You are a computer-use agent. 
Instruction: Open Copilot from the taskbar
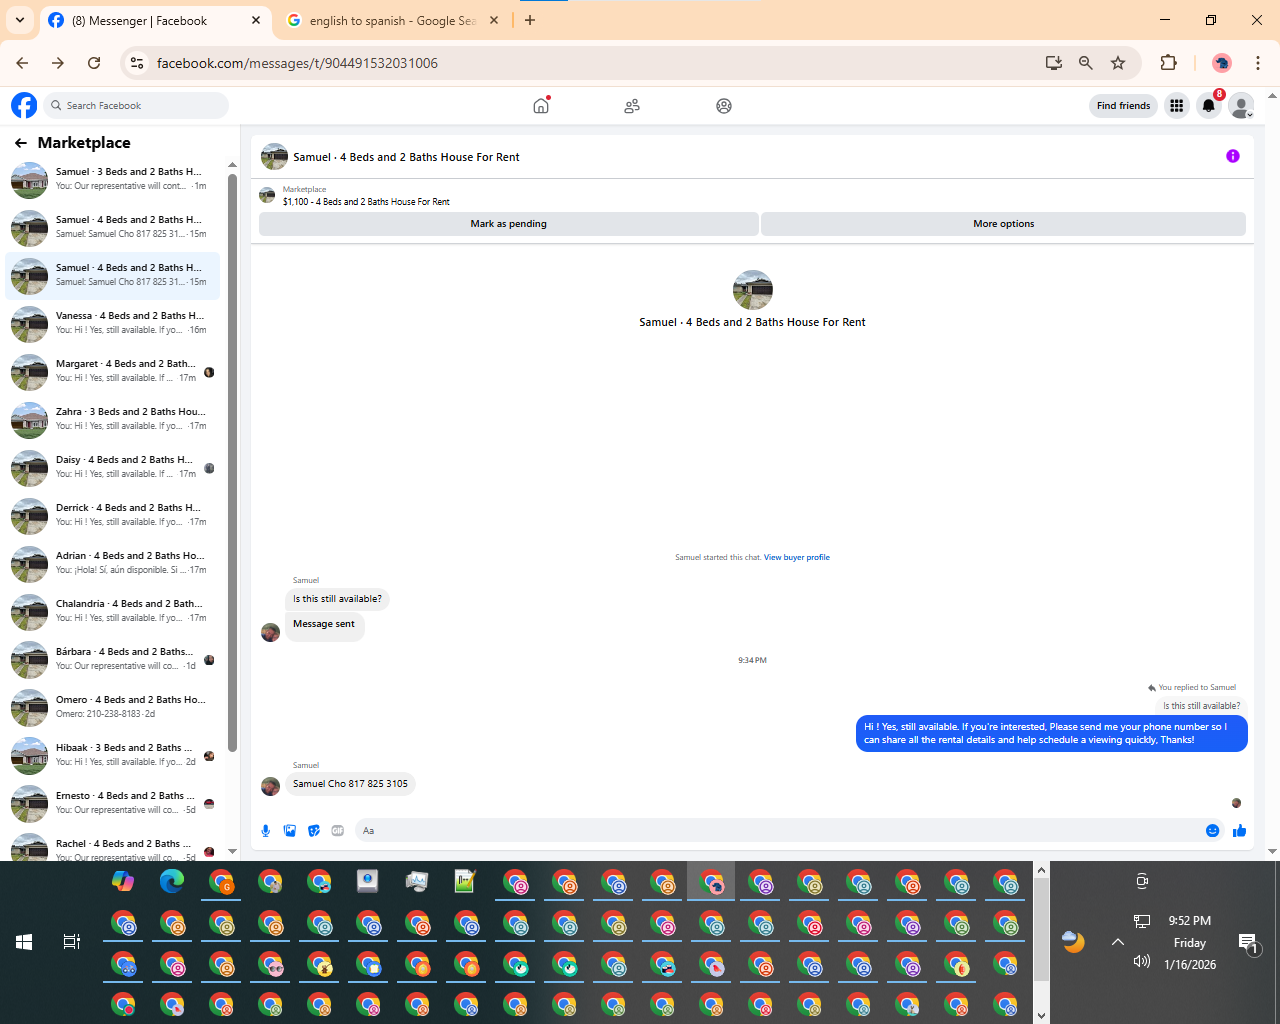(x=123, y=881)
